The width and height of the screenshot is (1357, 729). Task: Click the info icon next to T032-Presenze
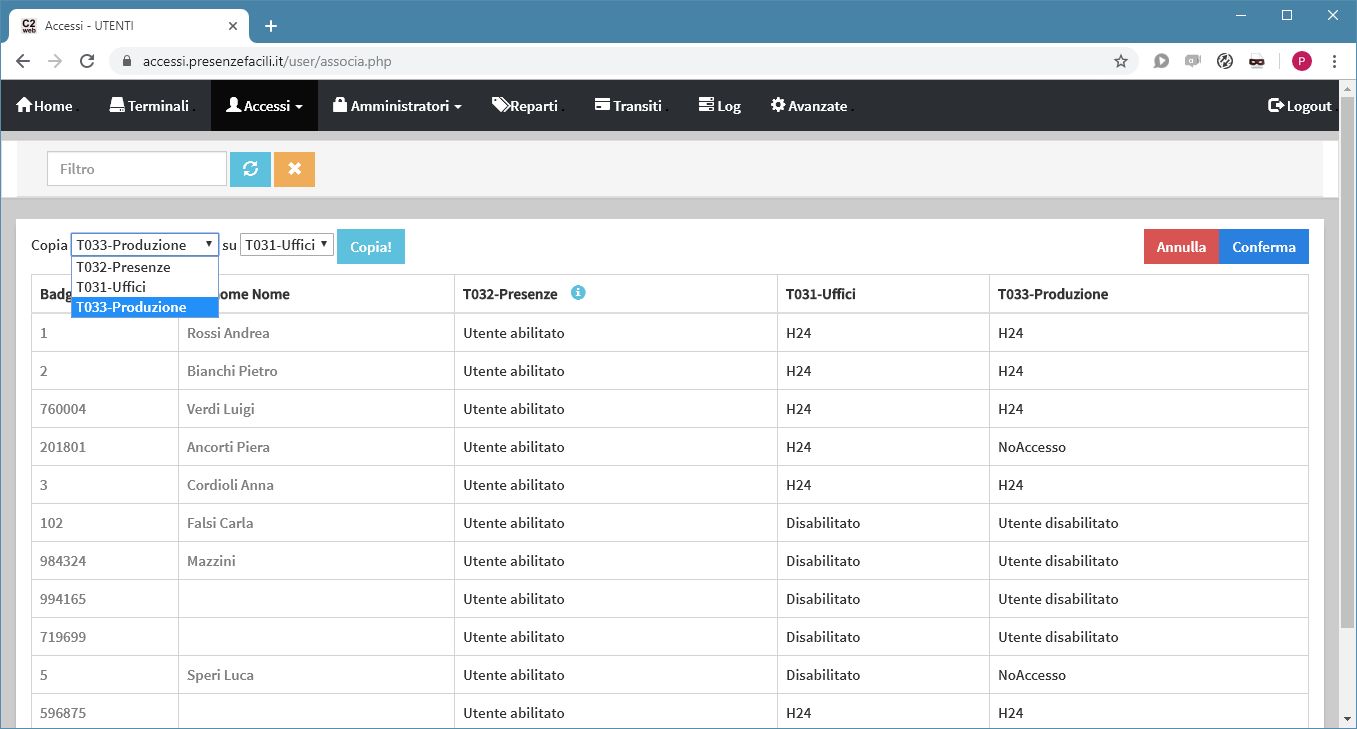(x=578, y=293)
